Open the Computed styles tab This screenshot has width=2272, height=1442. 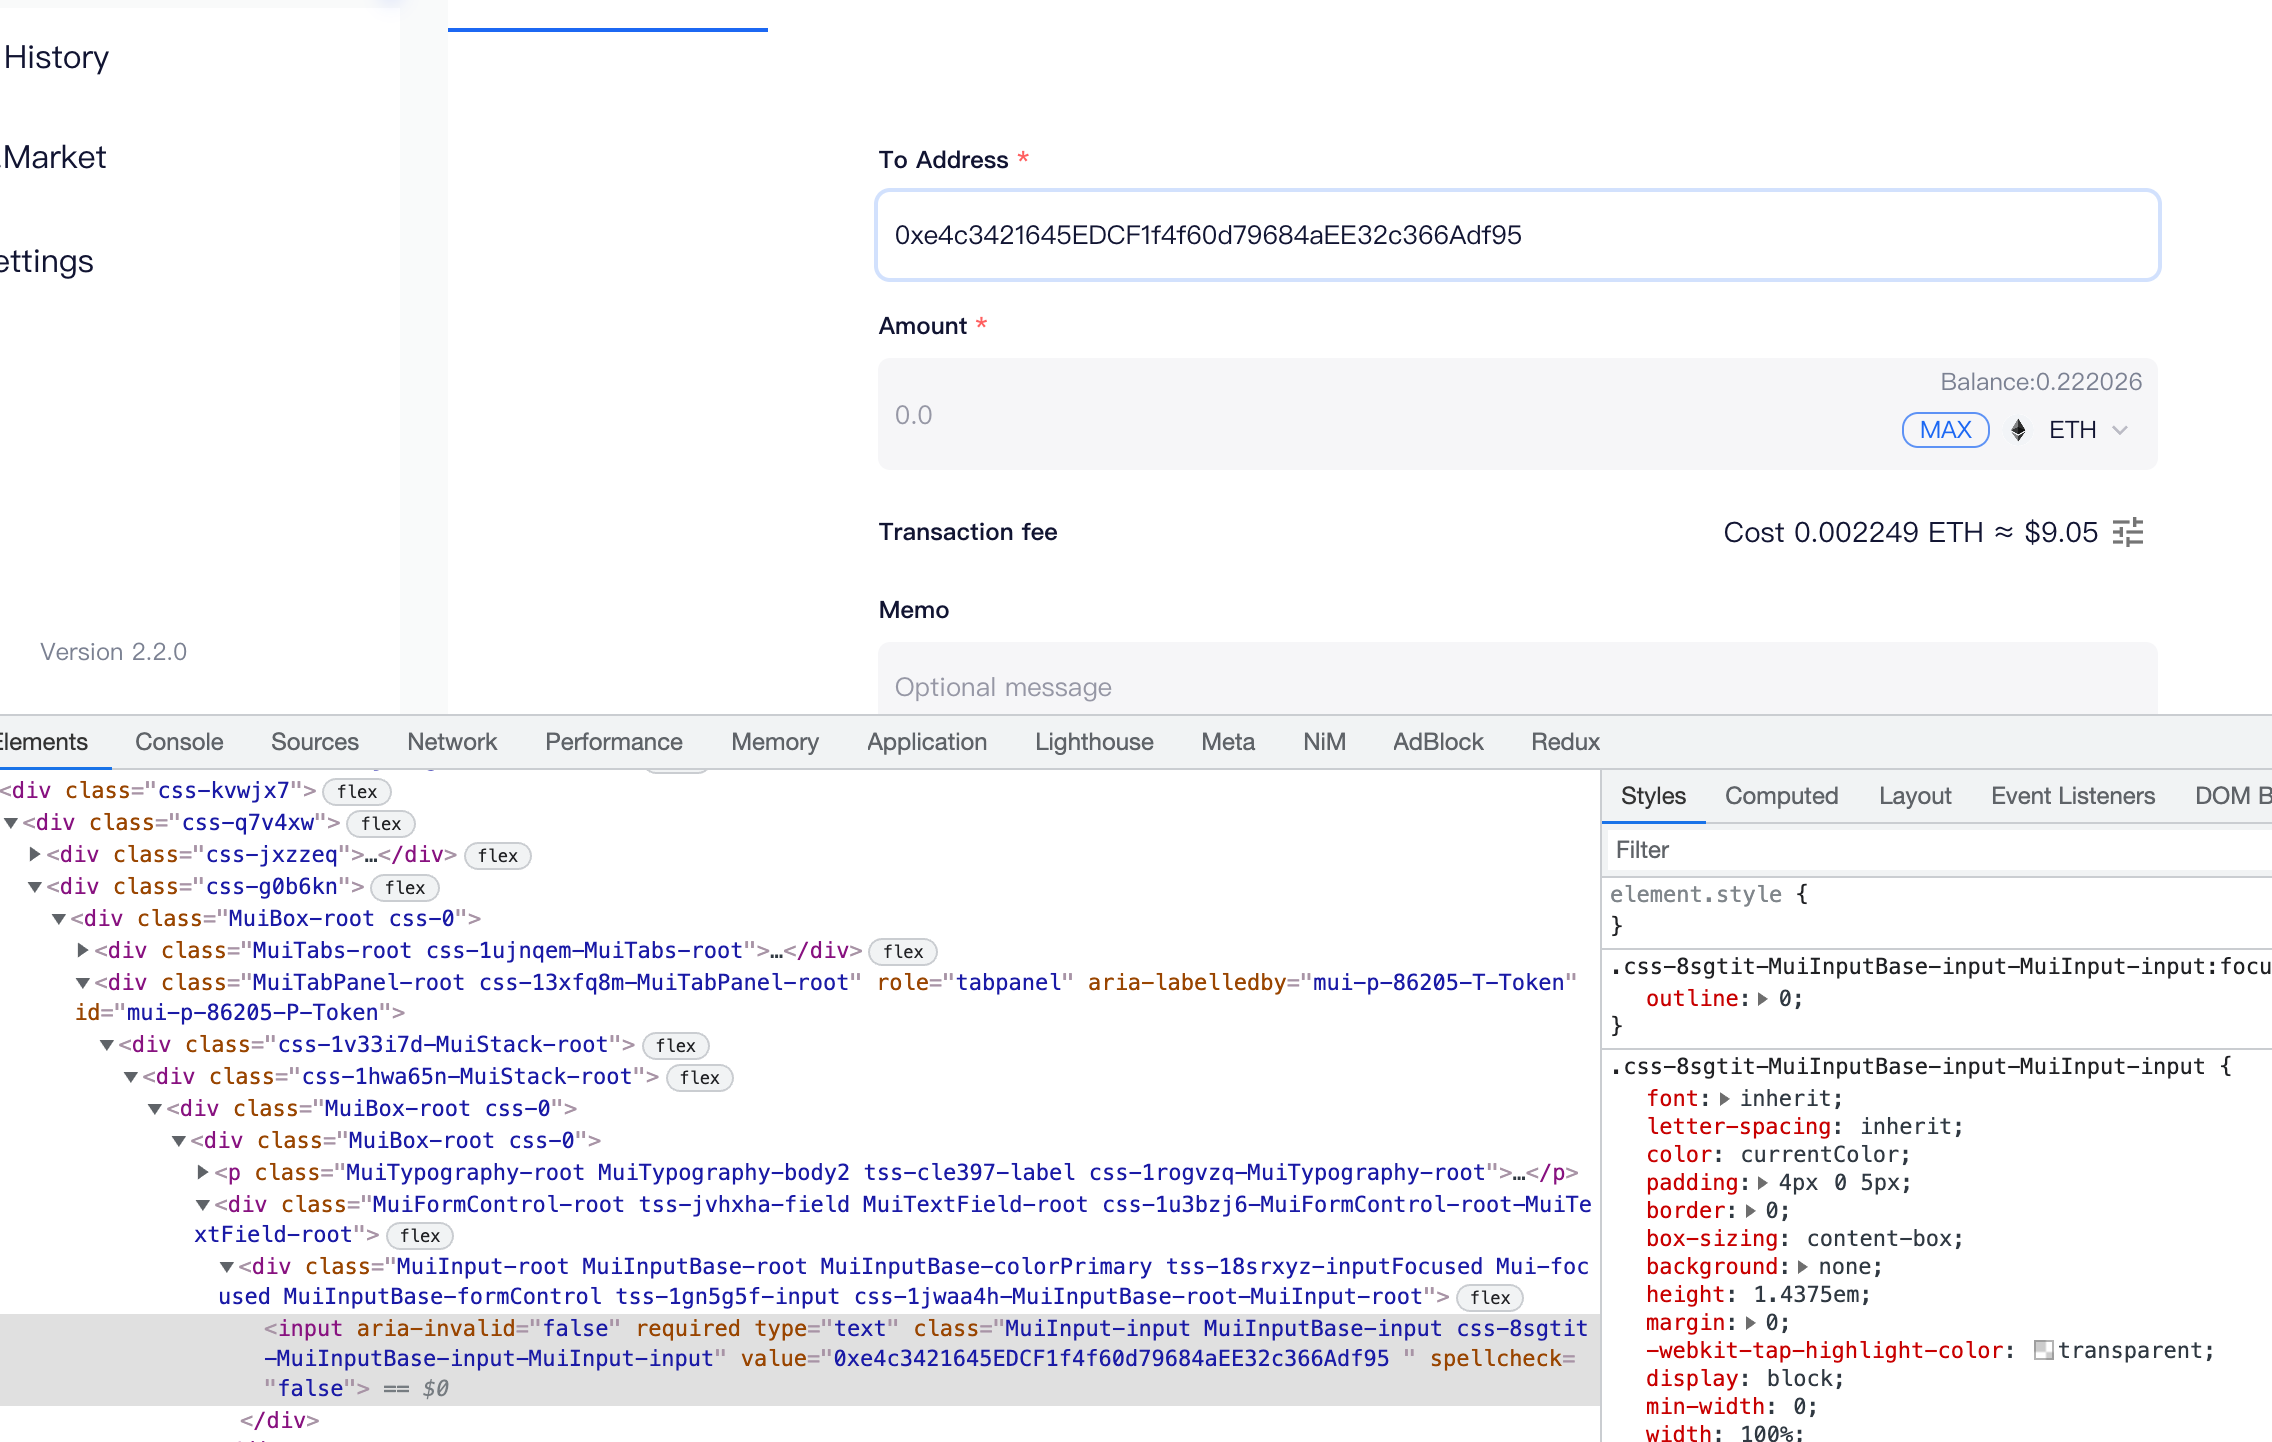point(1781,796)
